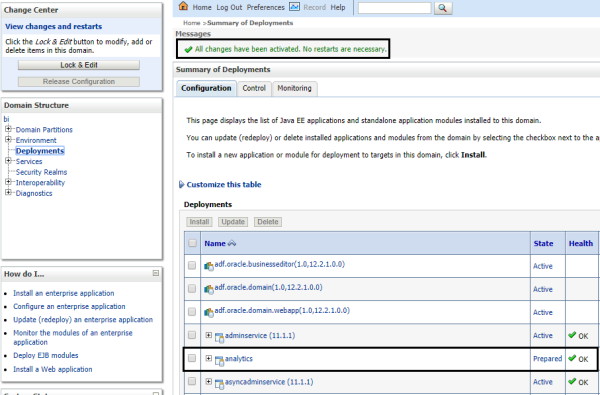Open the Control tab
Viewport: 600px width, 395px height.
(x=254, y=88)
